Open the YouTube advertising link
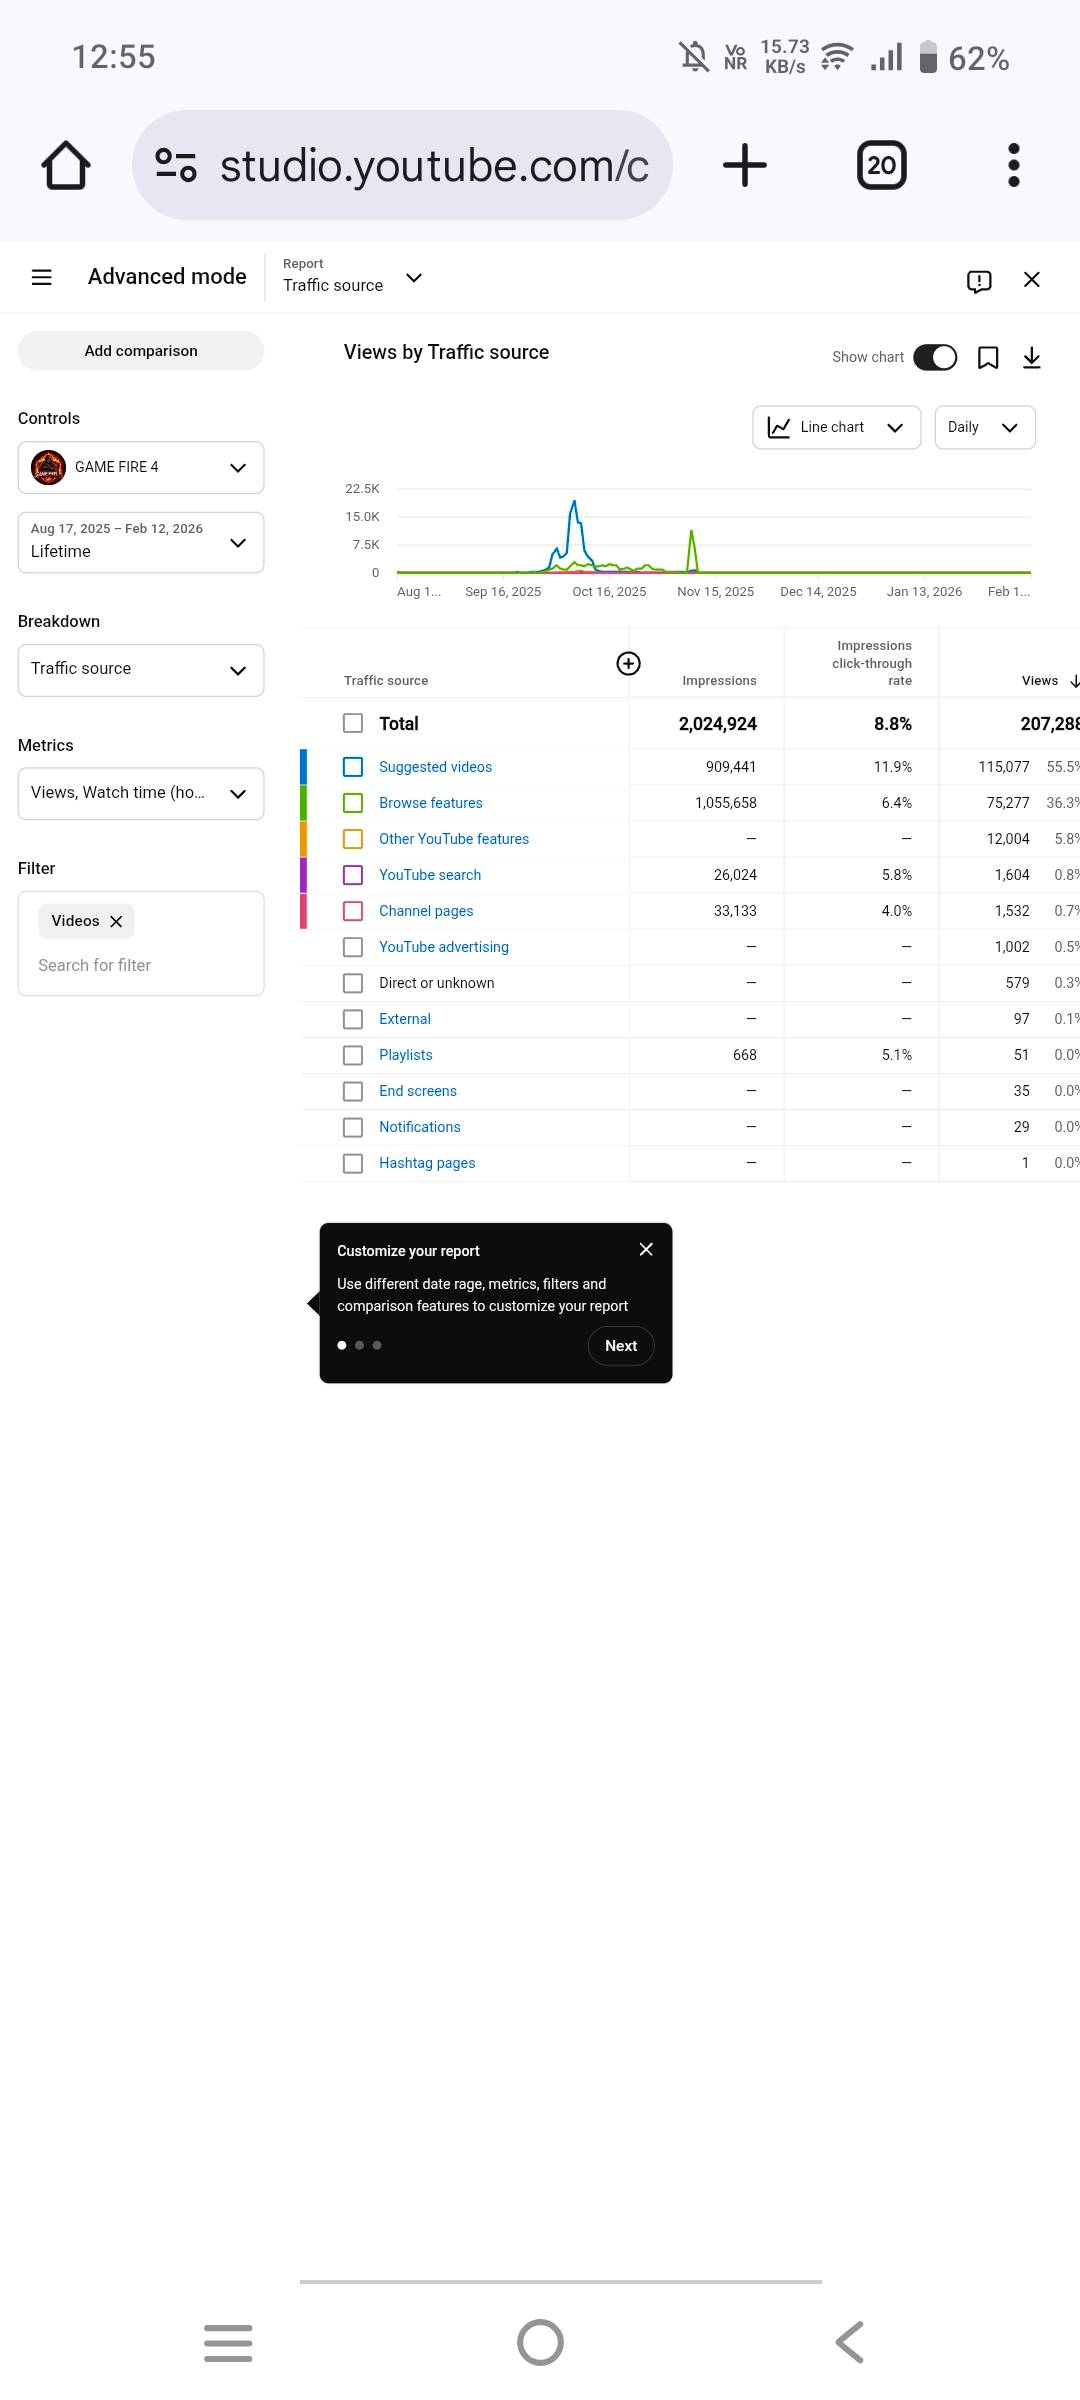This screenshot has width=1080, height=2400. coord(444,947)
